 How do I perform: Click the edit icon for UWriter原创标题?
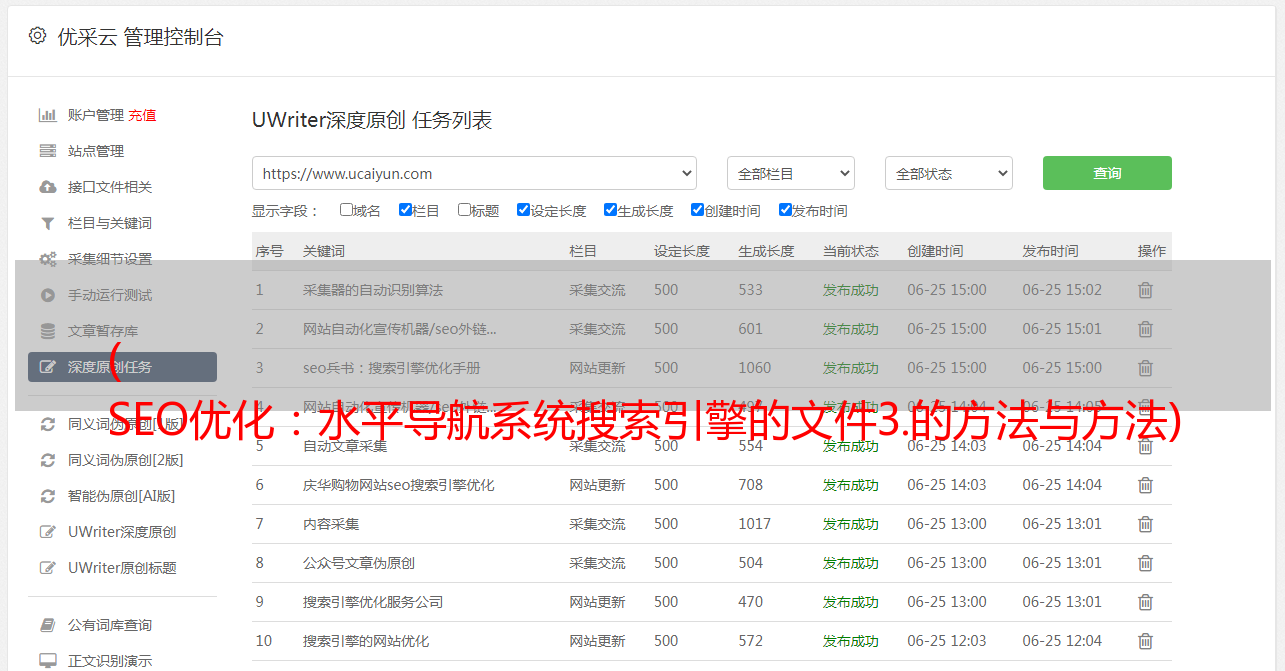tap(47, 568)
